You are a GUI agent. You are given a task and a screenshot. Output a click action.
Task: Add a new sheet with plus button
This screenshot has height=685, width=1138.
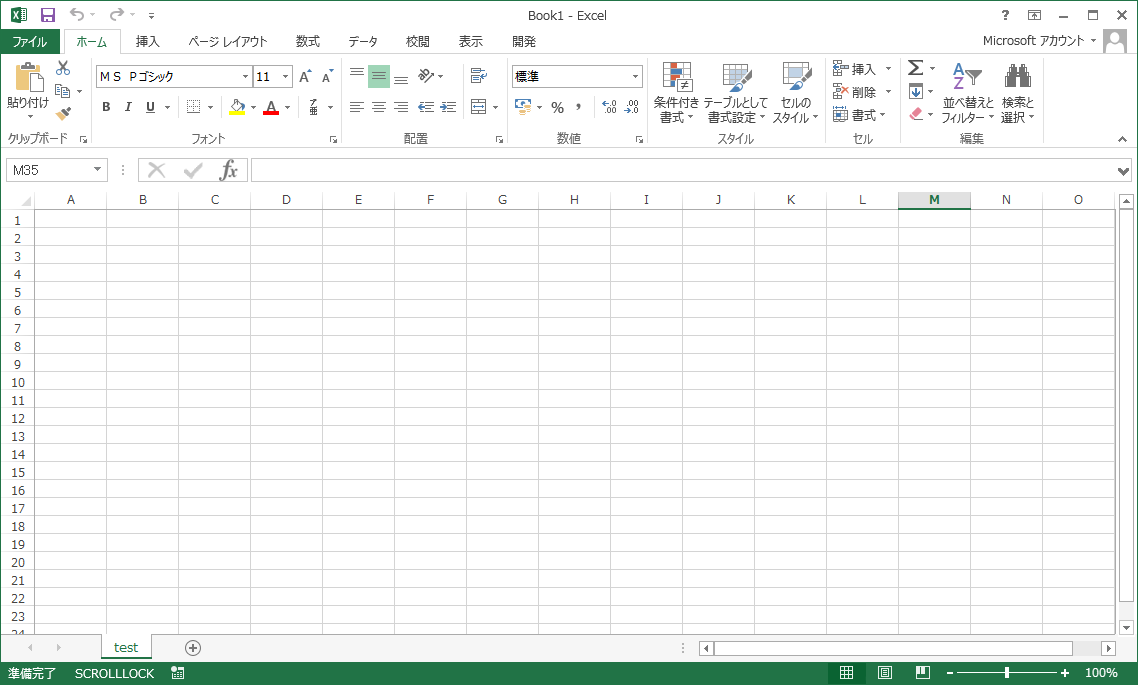pos(193,648)
